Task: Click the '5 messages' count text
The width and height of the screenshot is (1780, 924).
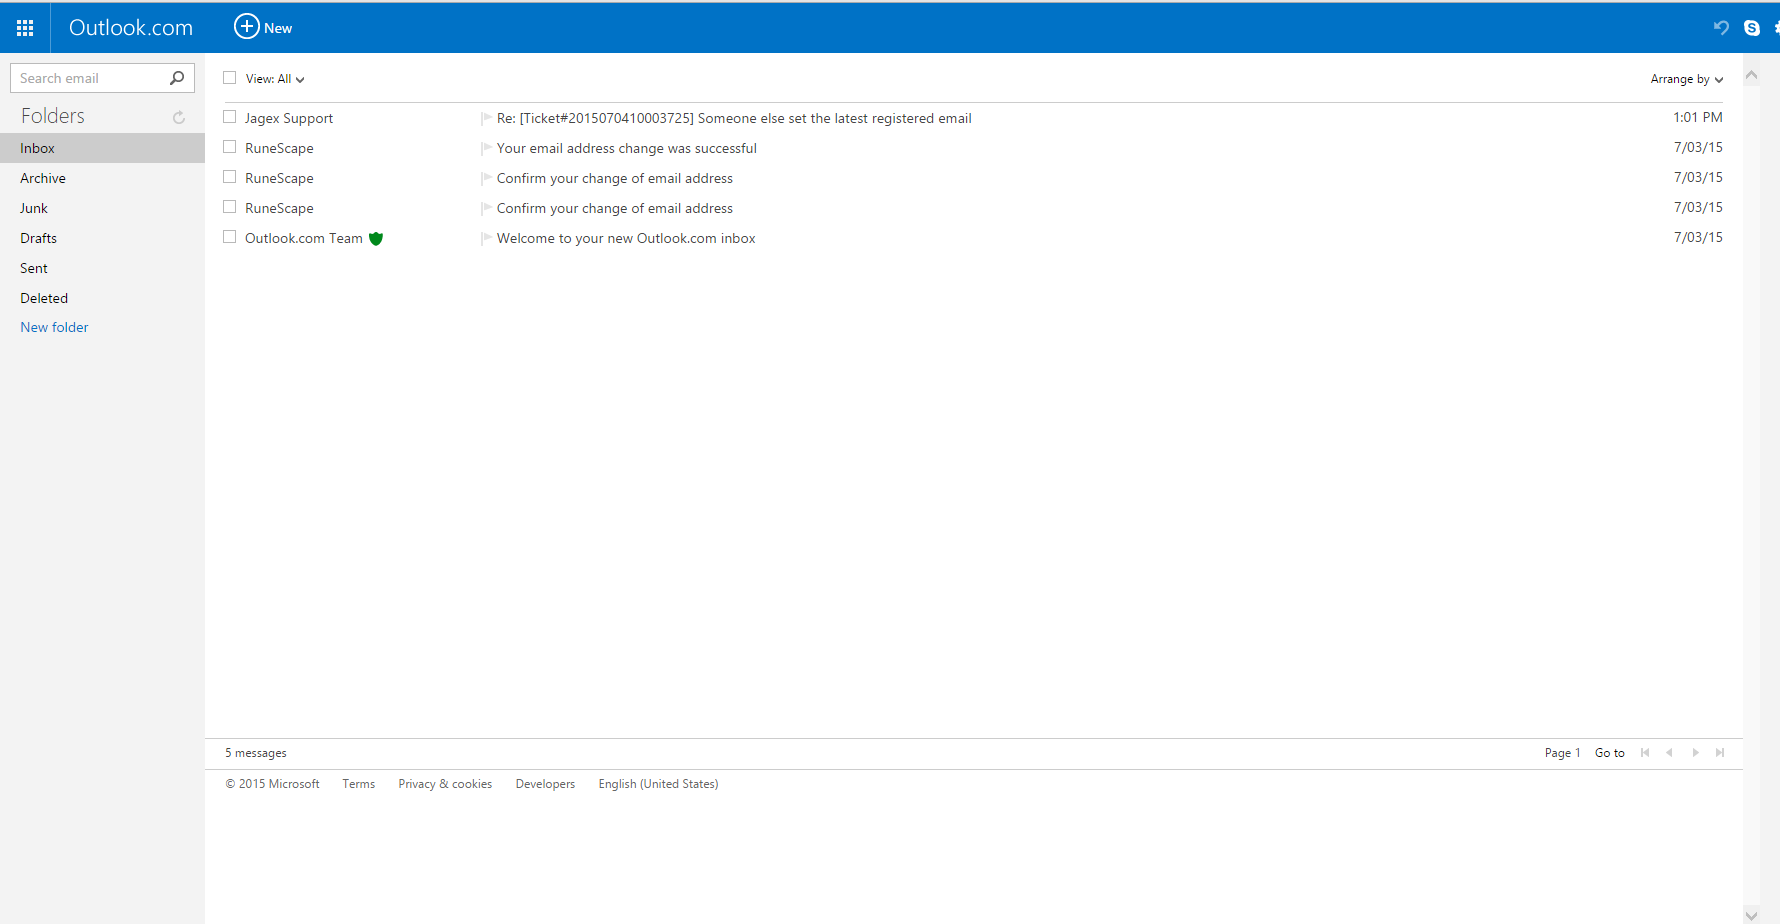Action: tap(256, 753)
